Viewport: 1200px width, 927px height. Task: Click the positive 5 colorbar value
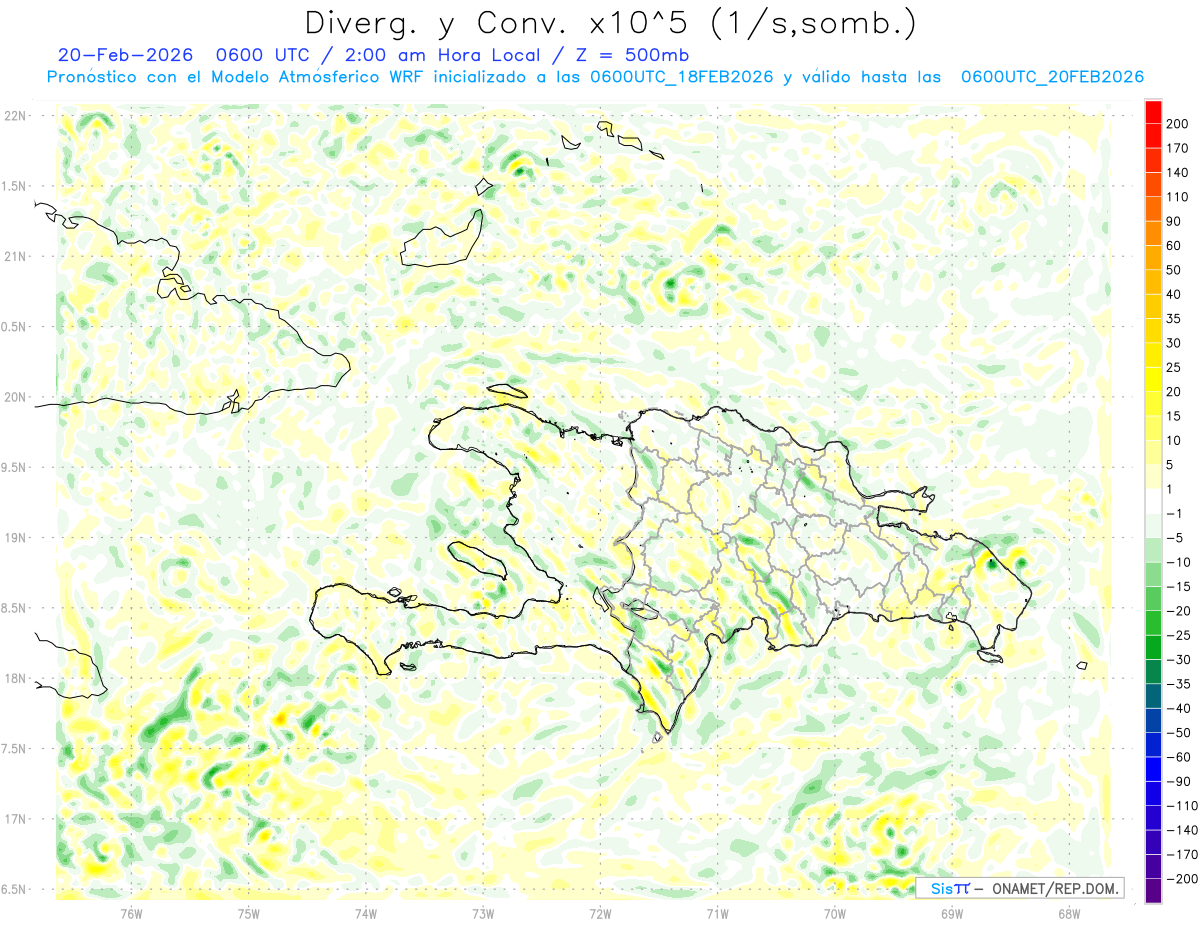1171,465
